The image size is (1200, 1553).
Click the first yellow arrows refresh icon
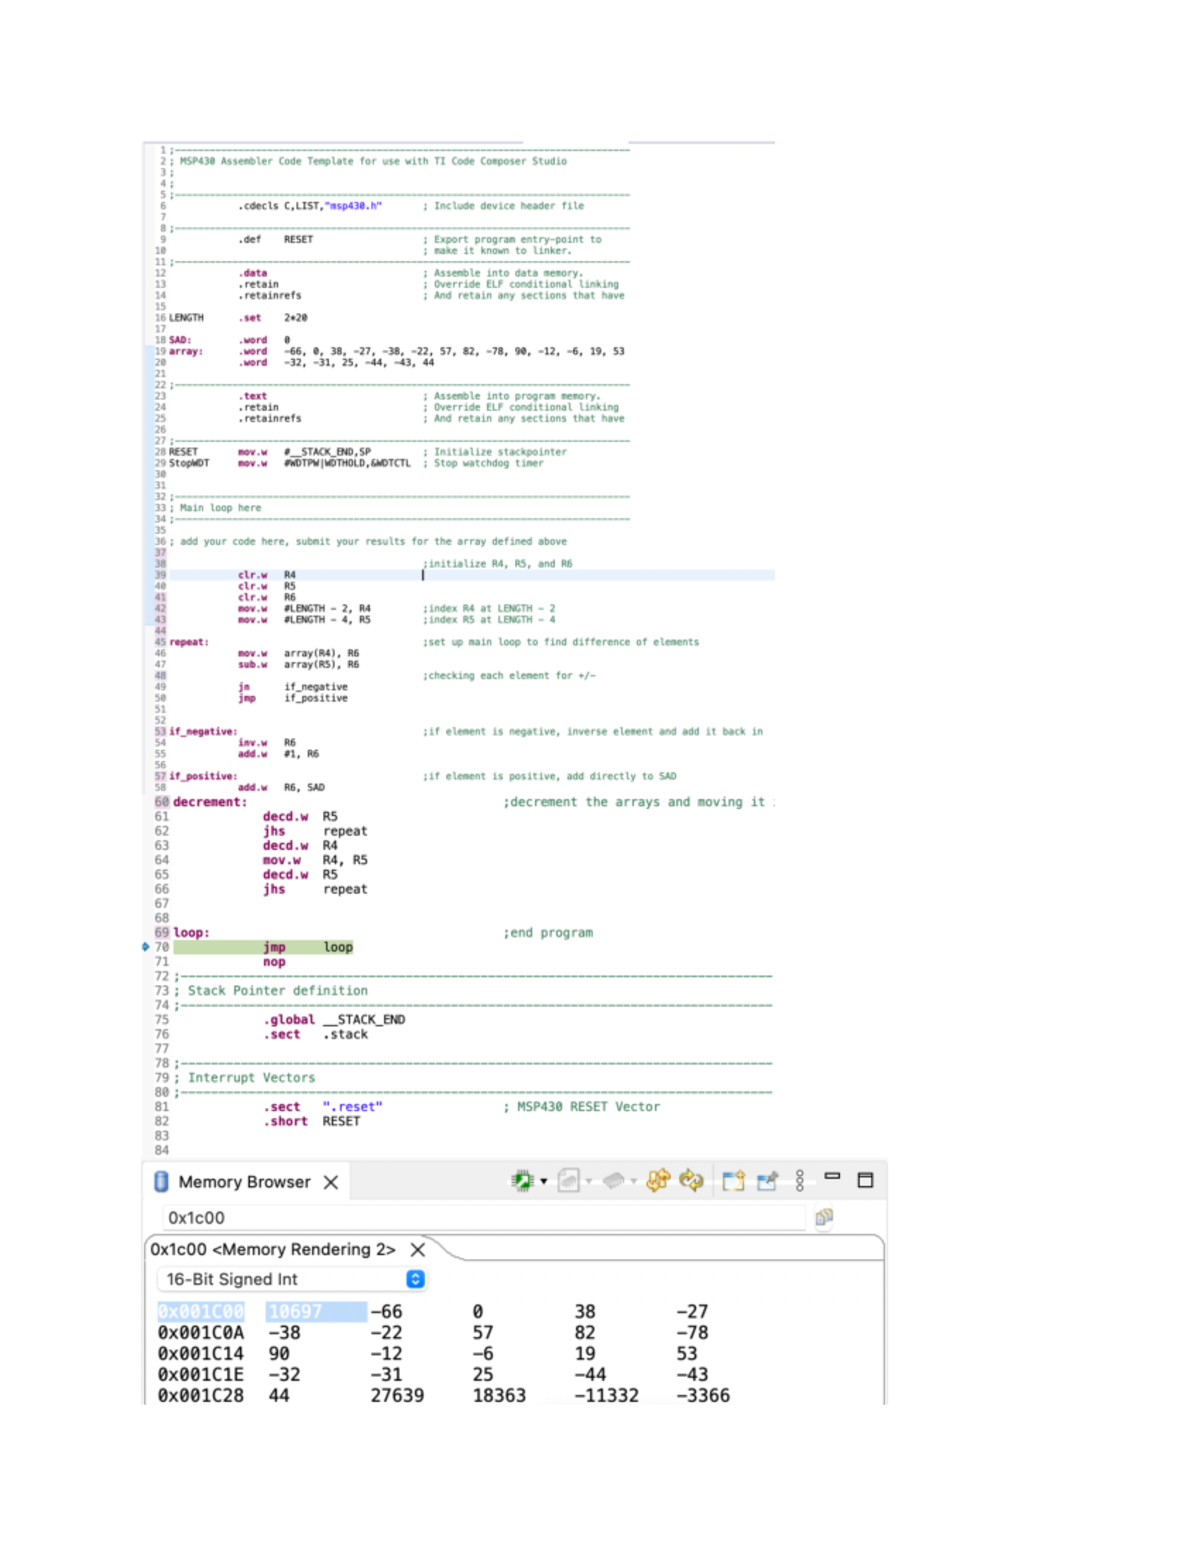click(658, 1181)
